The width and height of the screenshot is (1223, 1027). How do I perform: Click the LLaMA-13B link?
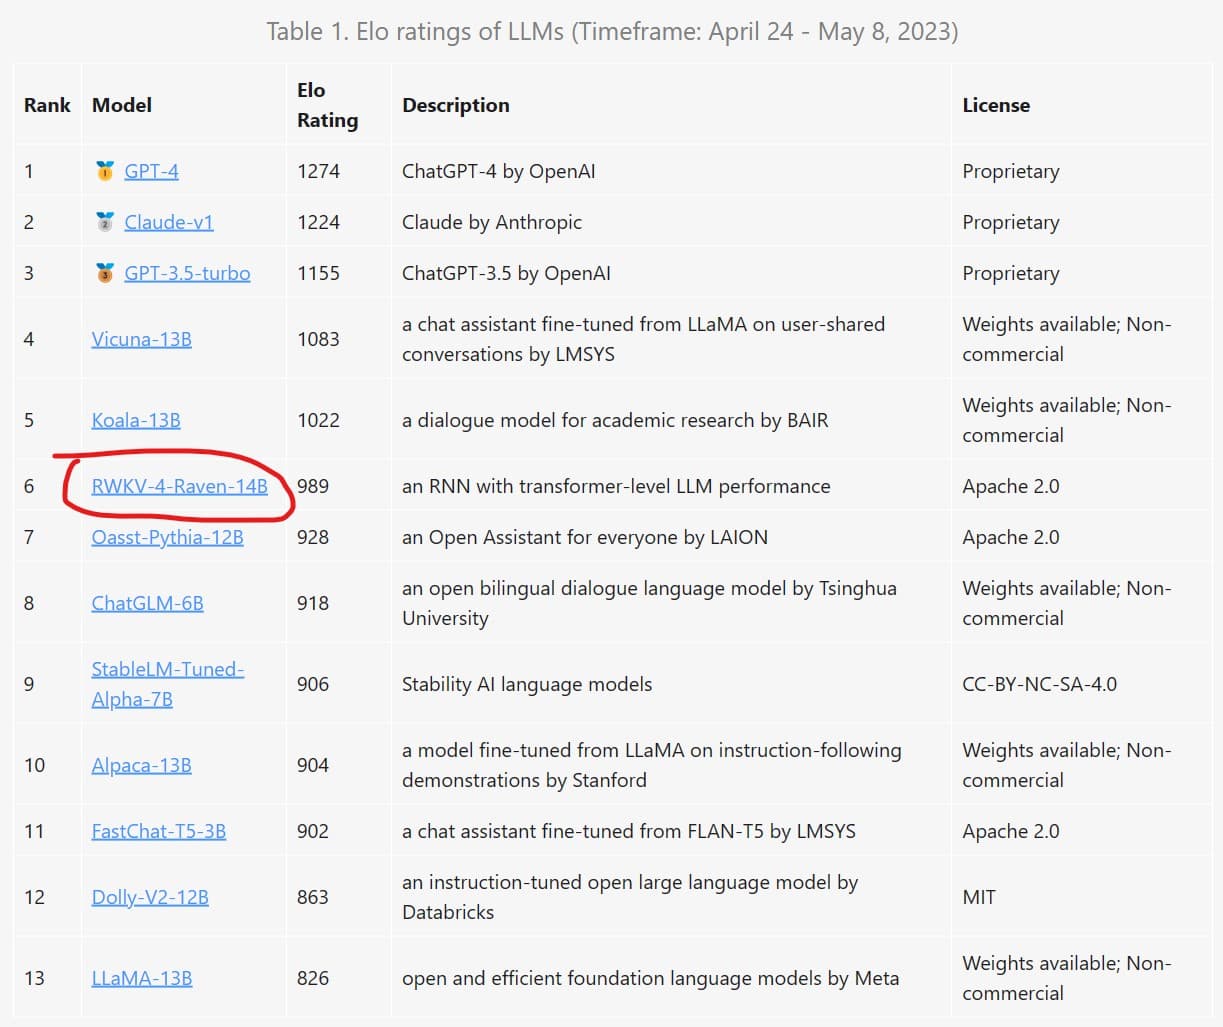141,978
